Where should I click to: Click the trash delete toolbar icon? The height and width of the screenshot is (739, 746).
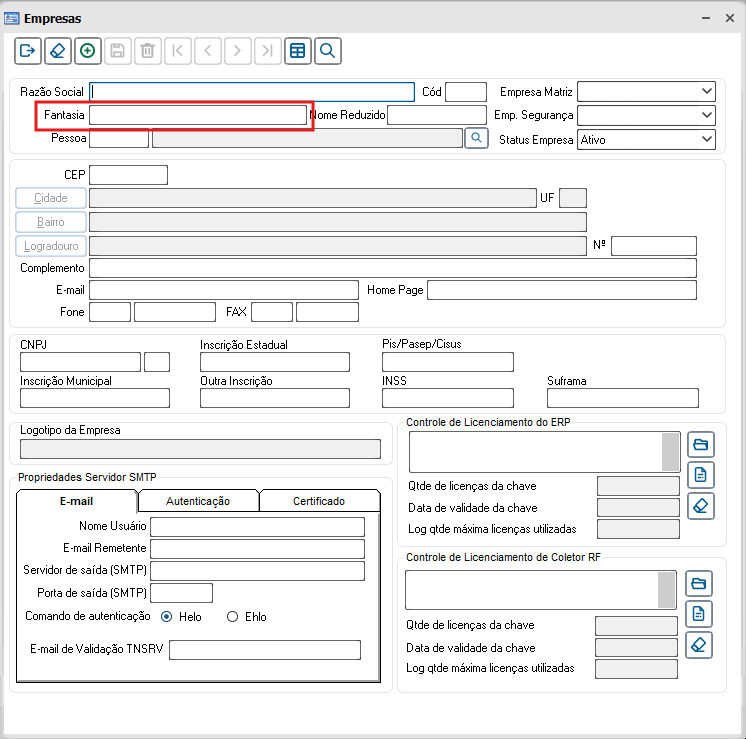tap(147, 50)
